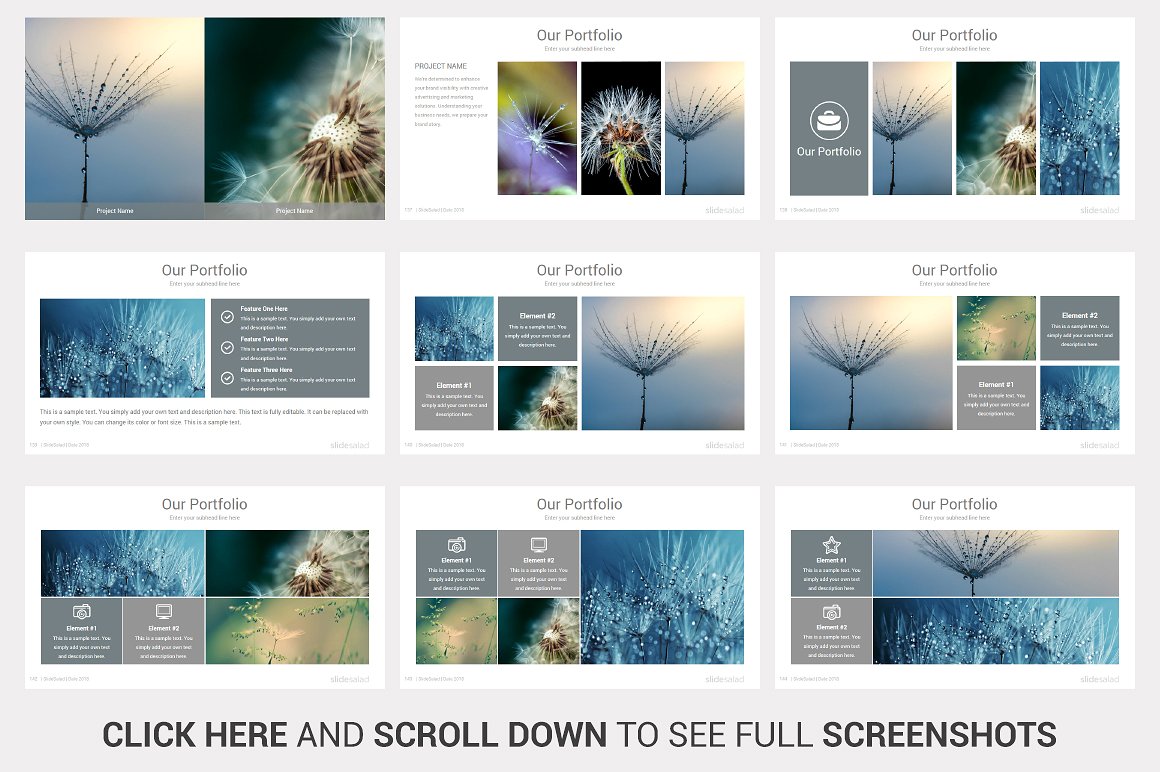Click the monitor icon left of the green grass photo
The width and height of the screenshot is (1160, 772).
164,611
